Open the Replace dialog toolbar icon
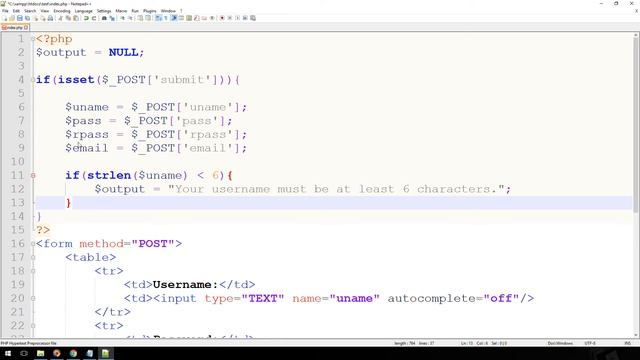Screen dimensions: 640x360 click(x=112, y=18)
